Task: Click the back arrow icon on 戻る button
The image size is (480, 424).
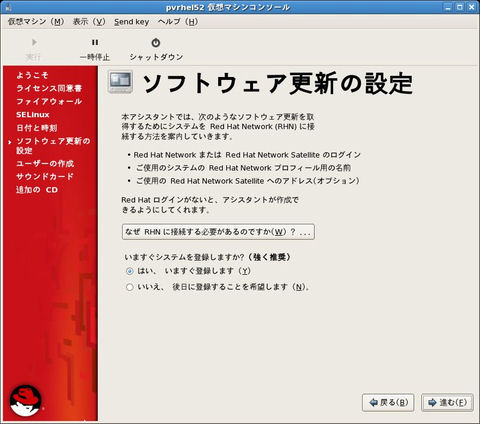Action: tap(374, 403)
